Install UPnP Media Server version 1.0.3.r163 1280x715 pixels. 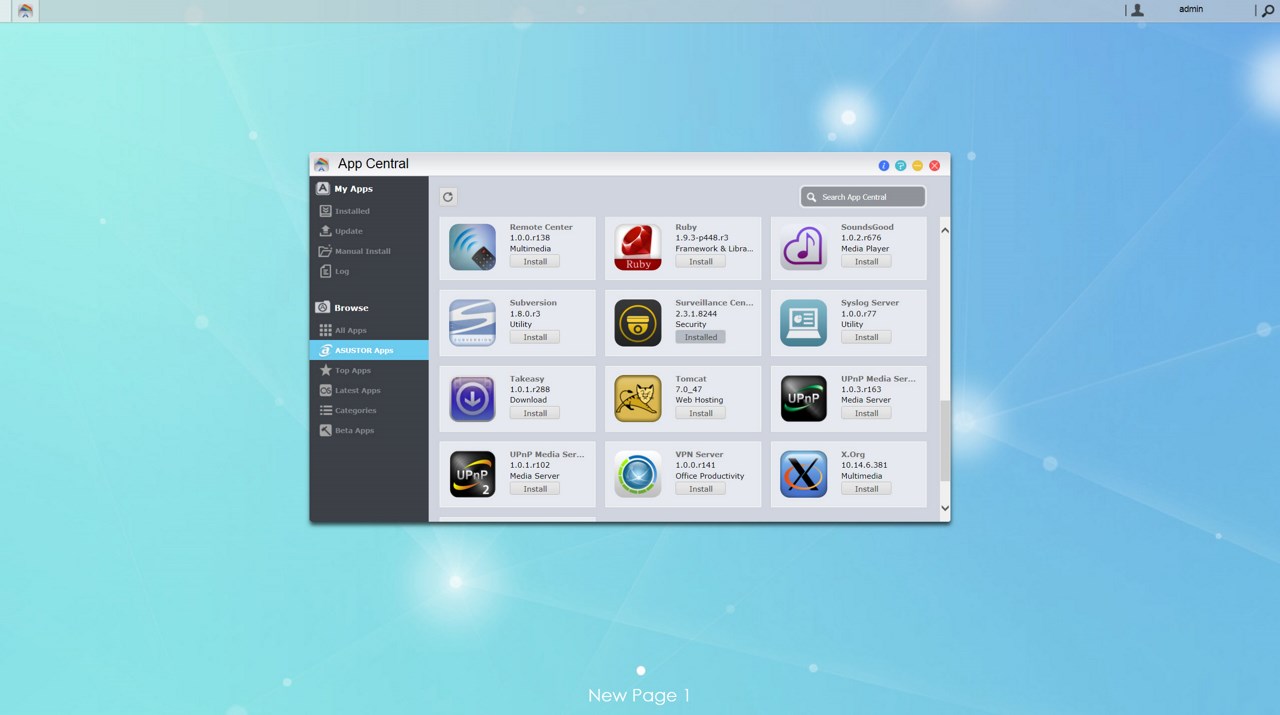(x=866, y=413)
